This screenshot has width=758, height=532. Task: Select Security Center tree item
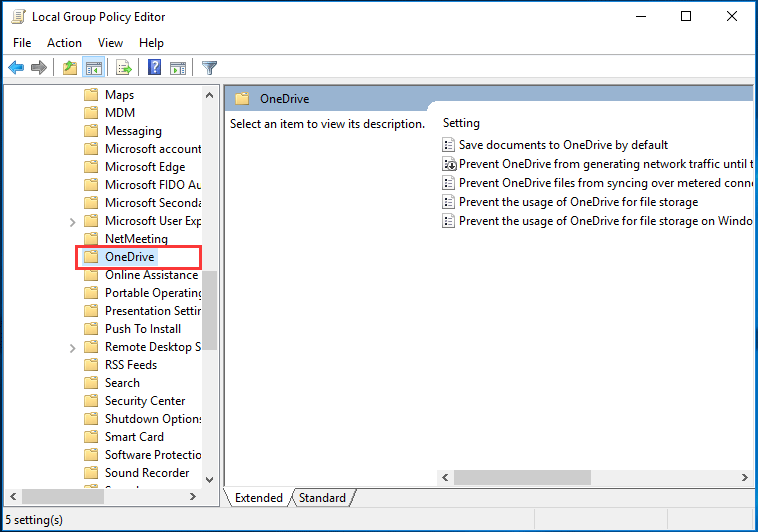pos(145,401)
